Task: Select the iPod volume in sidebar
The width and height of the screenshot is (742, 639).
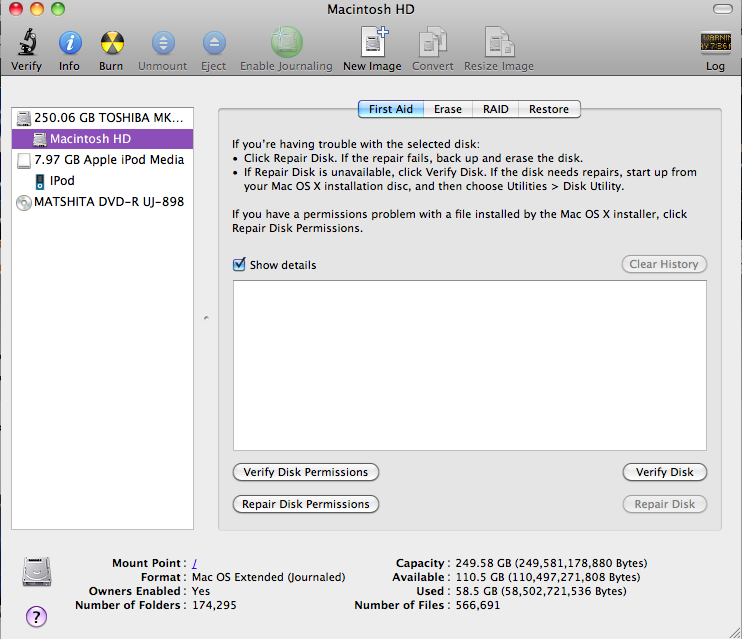Action: [102, 180]
